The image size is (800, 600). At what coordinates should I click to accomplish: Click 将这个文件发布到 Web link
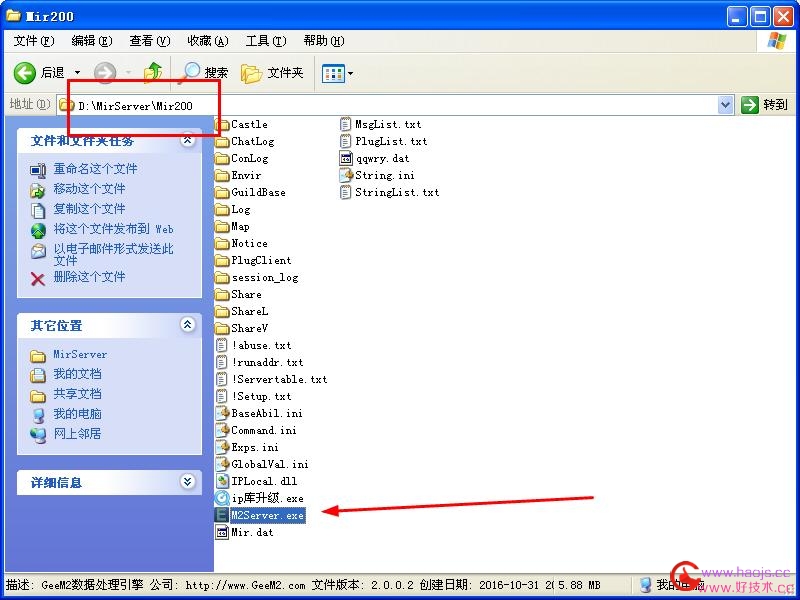[113, 229]
